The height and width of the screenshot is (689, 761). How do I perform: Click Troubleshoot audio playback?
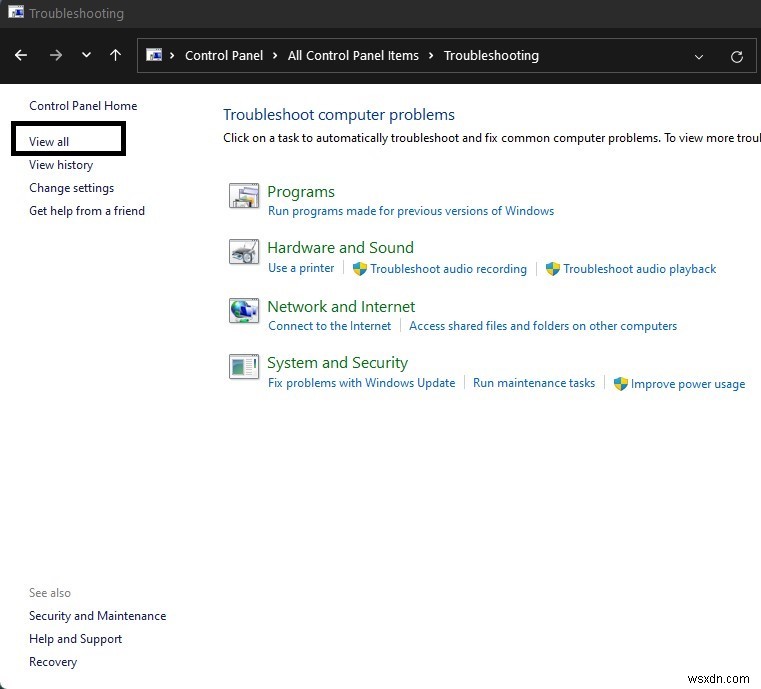click(640, 269)
